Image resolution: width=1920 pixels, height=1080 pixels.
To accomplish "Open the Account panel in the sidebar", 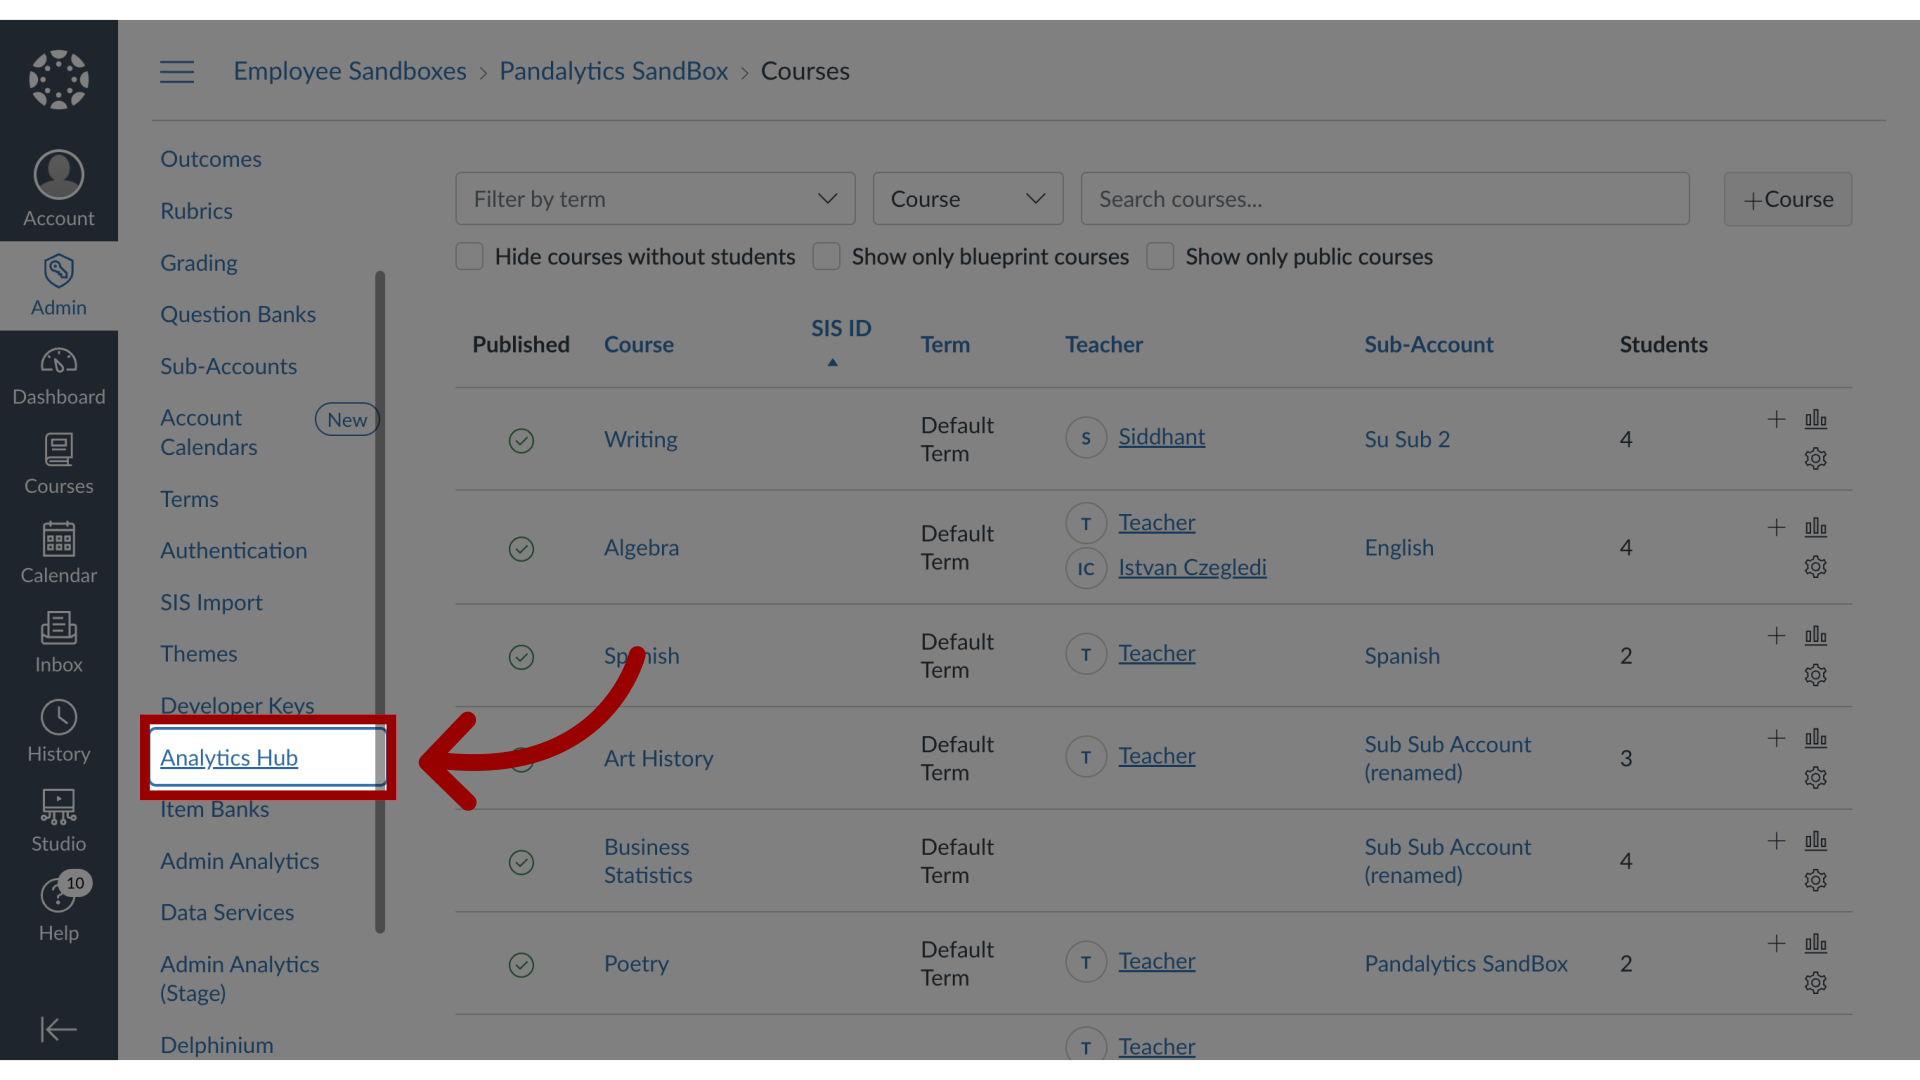I will coord(58,188).
